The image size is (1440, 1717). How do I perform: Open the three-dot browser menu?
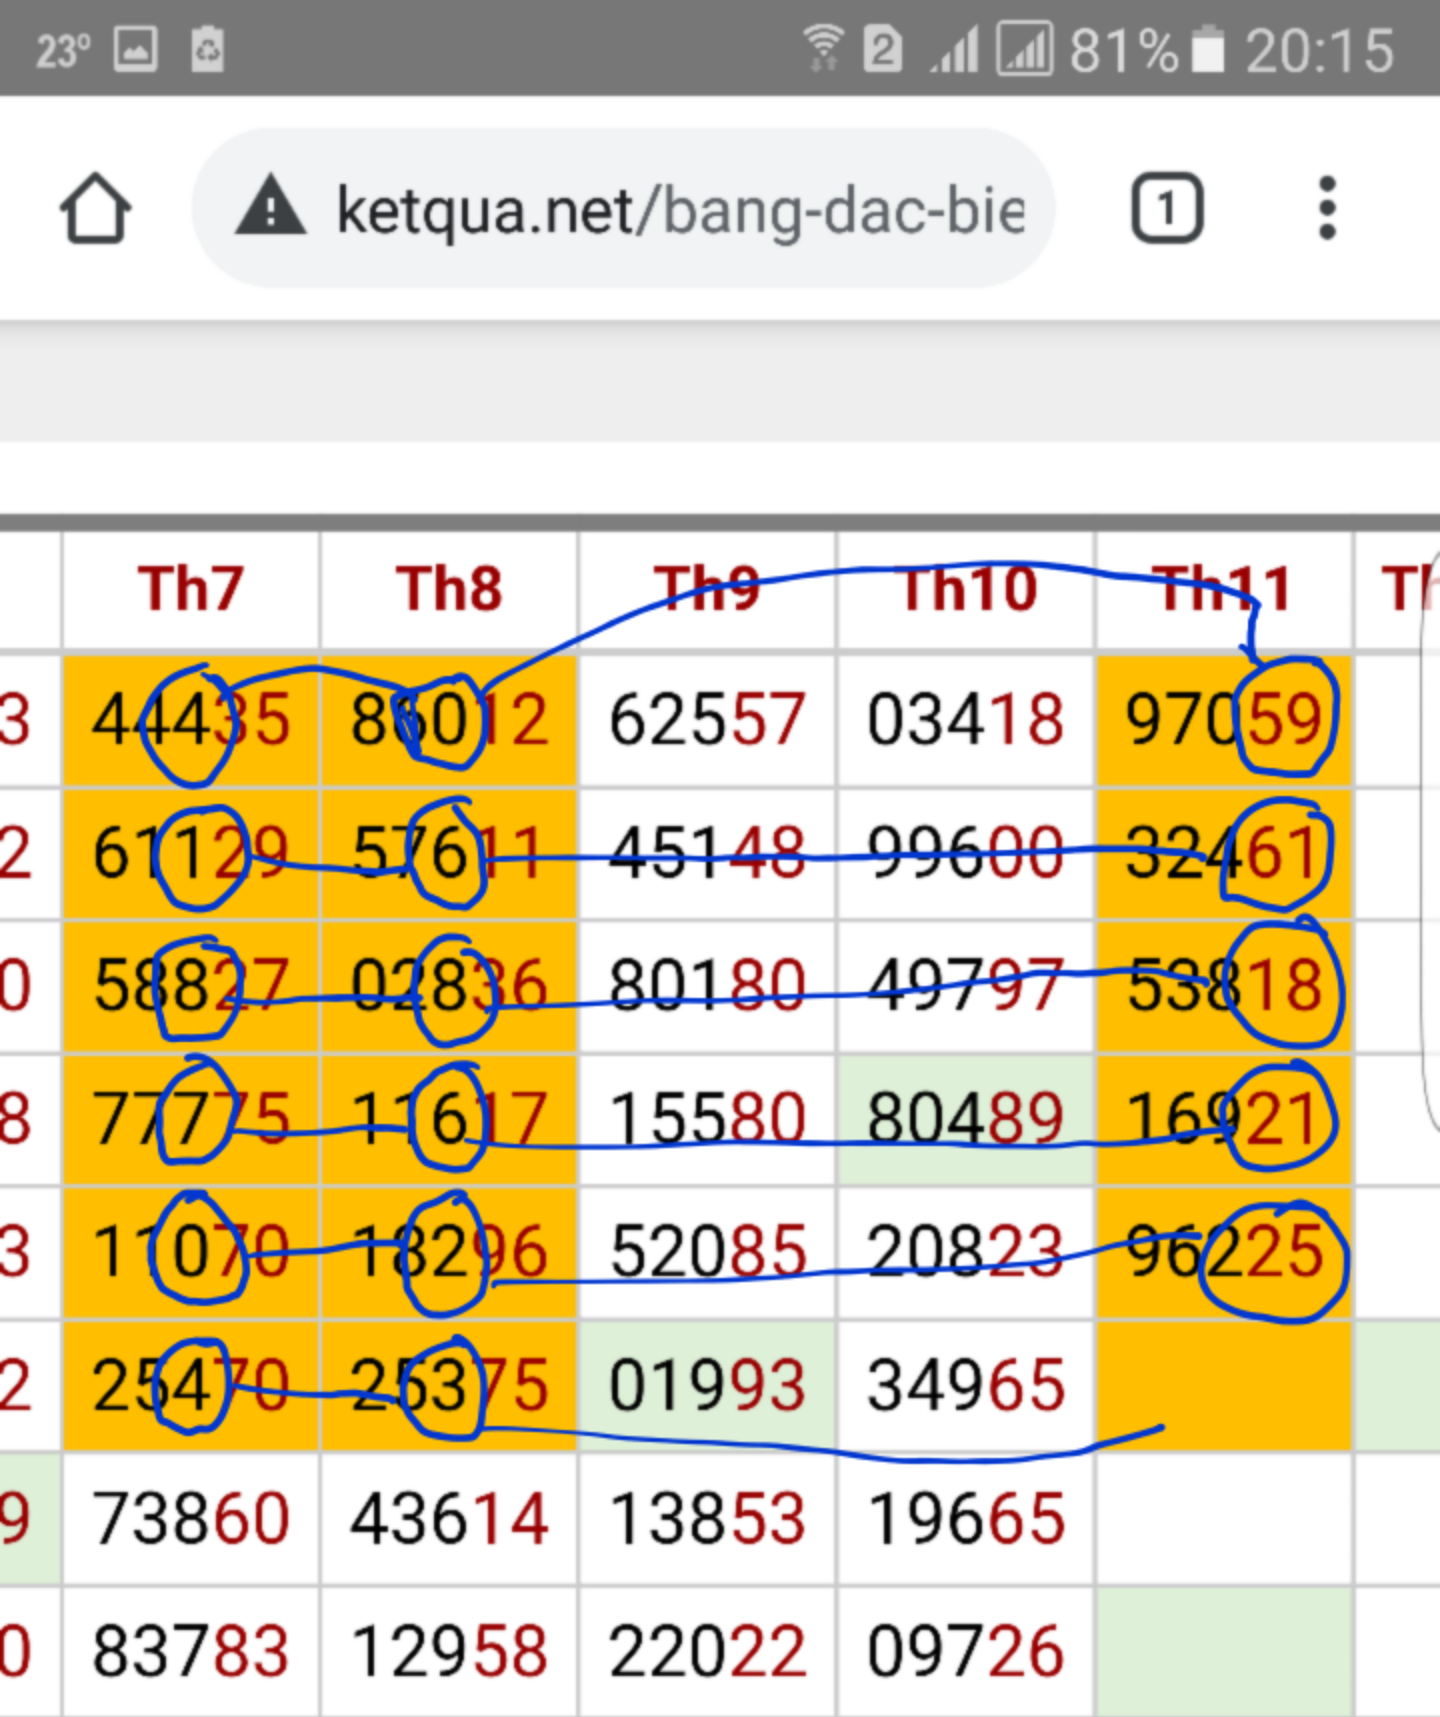(x=1326, y=209)
